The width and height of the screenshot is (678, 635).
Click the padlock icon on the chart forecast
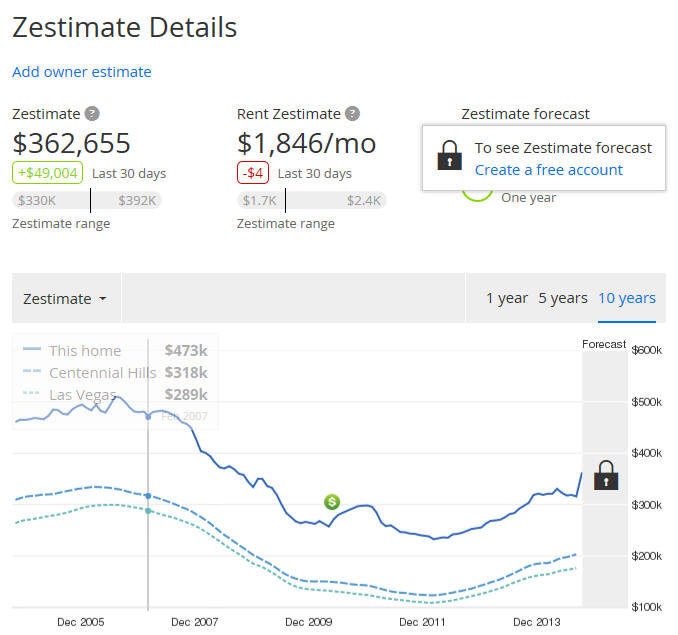point(606,475)
